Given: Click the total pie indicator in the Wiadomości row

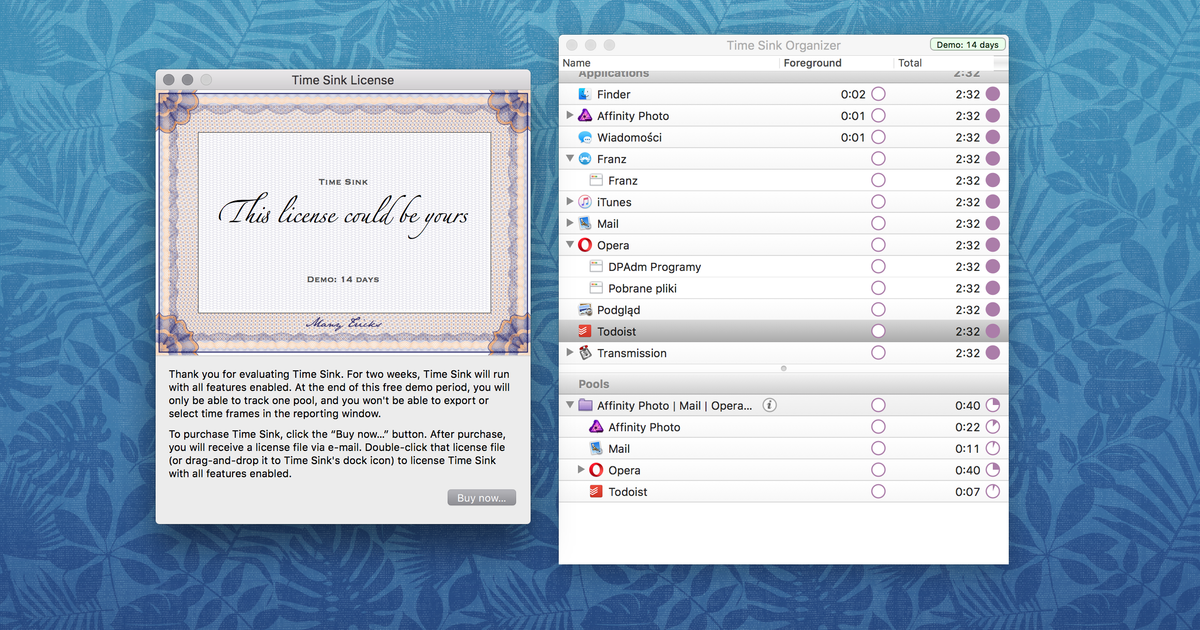Looking at the screenshot, I should (993, 137).
